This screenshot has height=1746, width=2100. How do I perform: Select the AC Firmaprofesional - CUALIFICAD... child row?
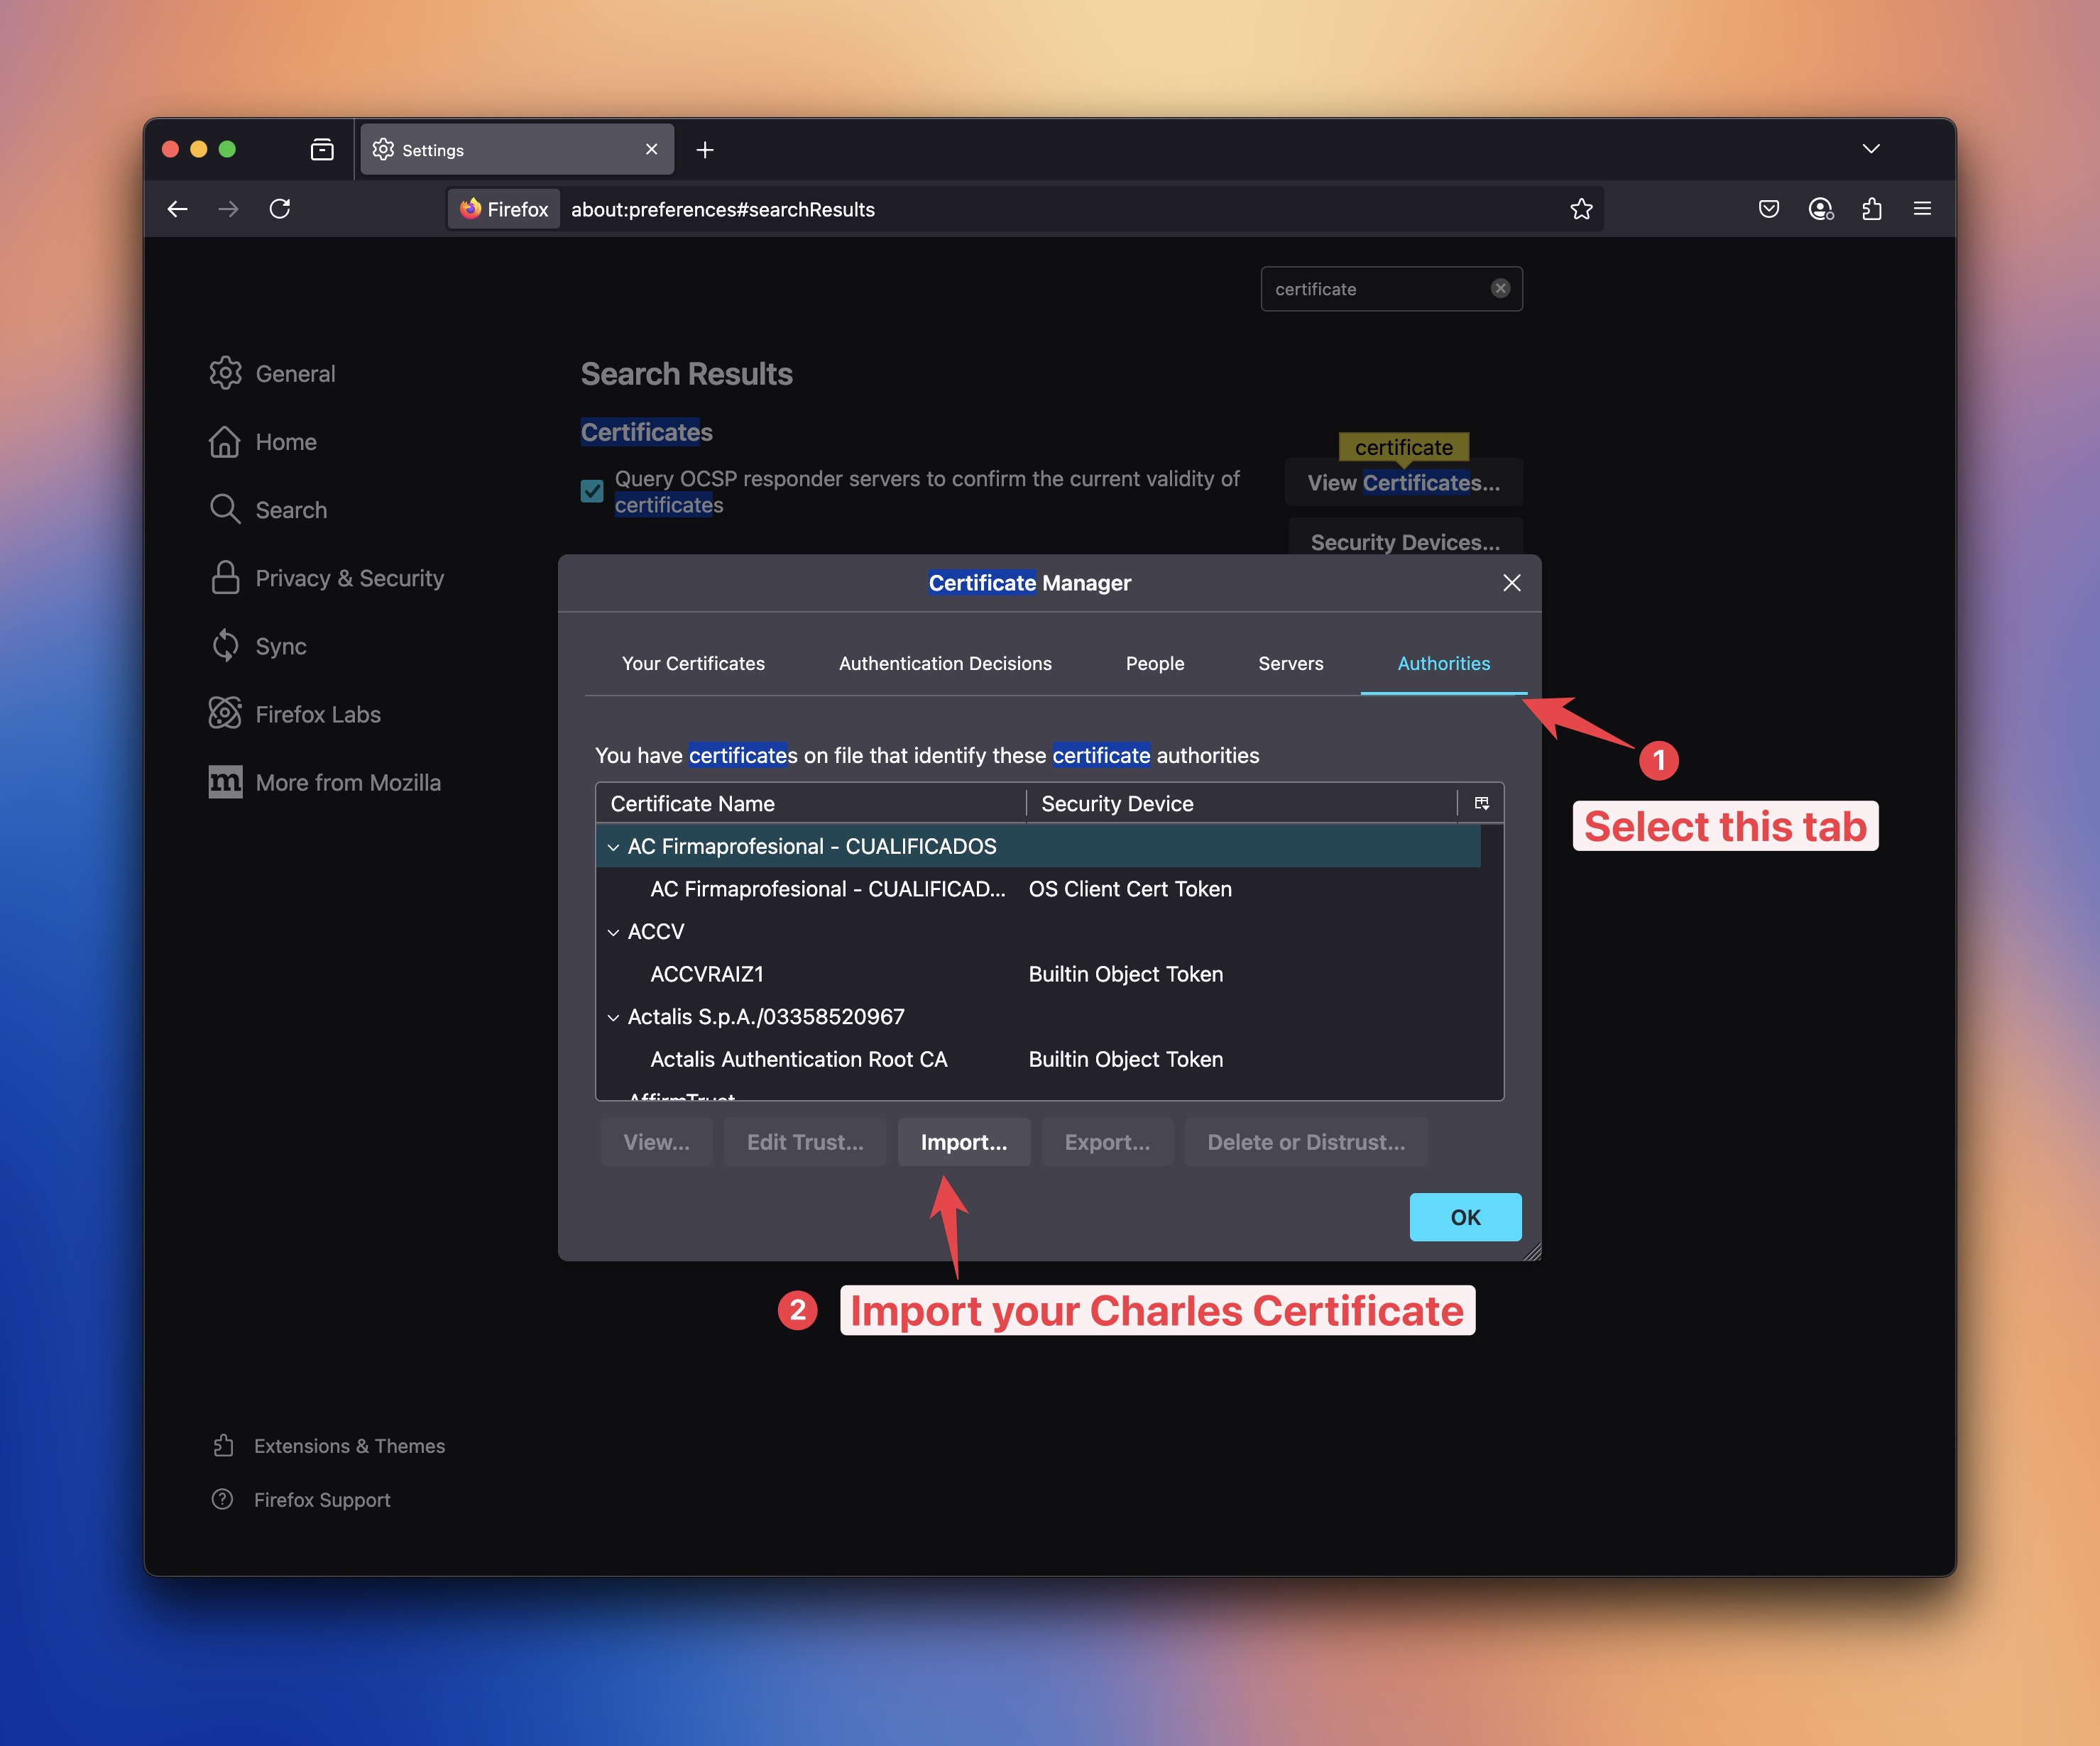(1039, 889)
